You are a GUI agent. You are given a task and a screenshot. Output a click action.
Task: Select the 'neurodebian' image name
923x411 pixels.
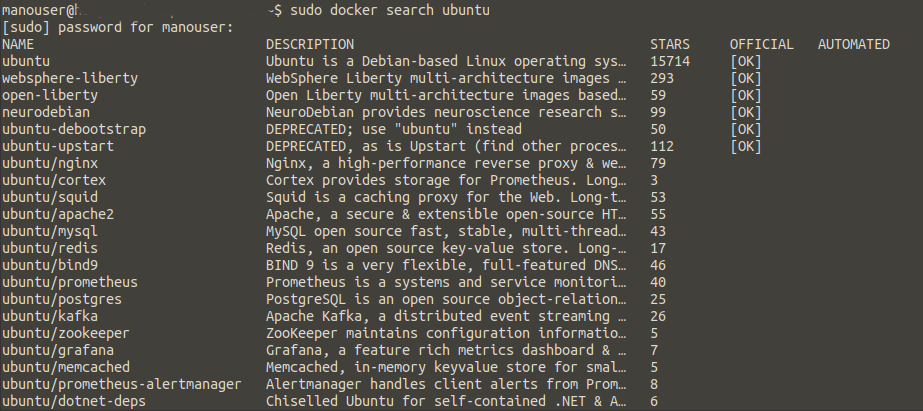click(x=46, y=112)
